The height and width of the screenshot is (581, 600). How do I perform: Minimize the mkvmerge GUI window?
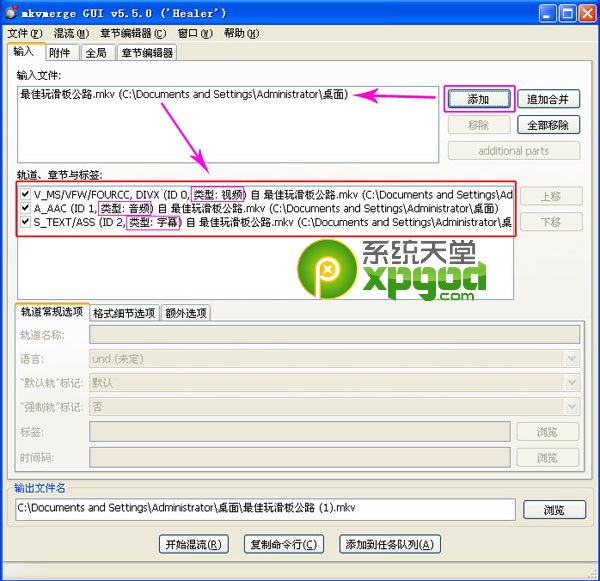[547, 13]
